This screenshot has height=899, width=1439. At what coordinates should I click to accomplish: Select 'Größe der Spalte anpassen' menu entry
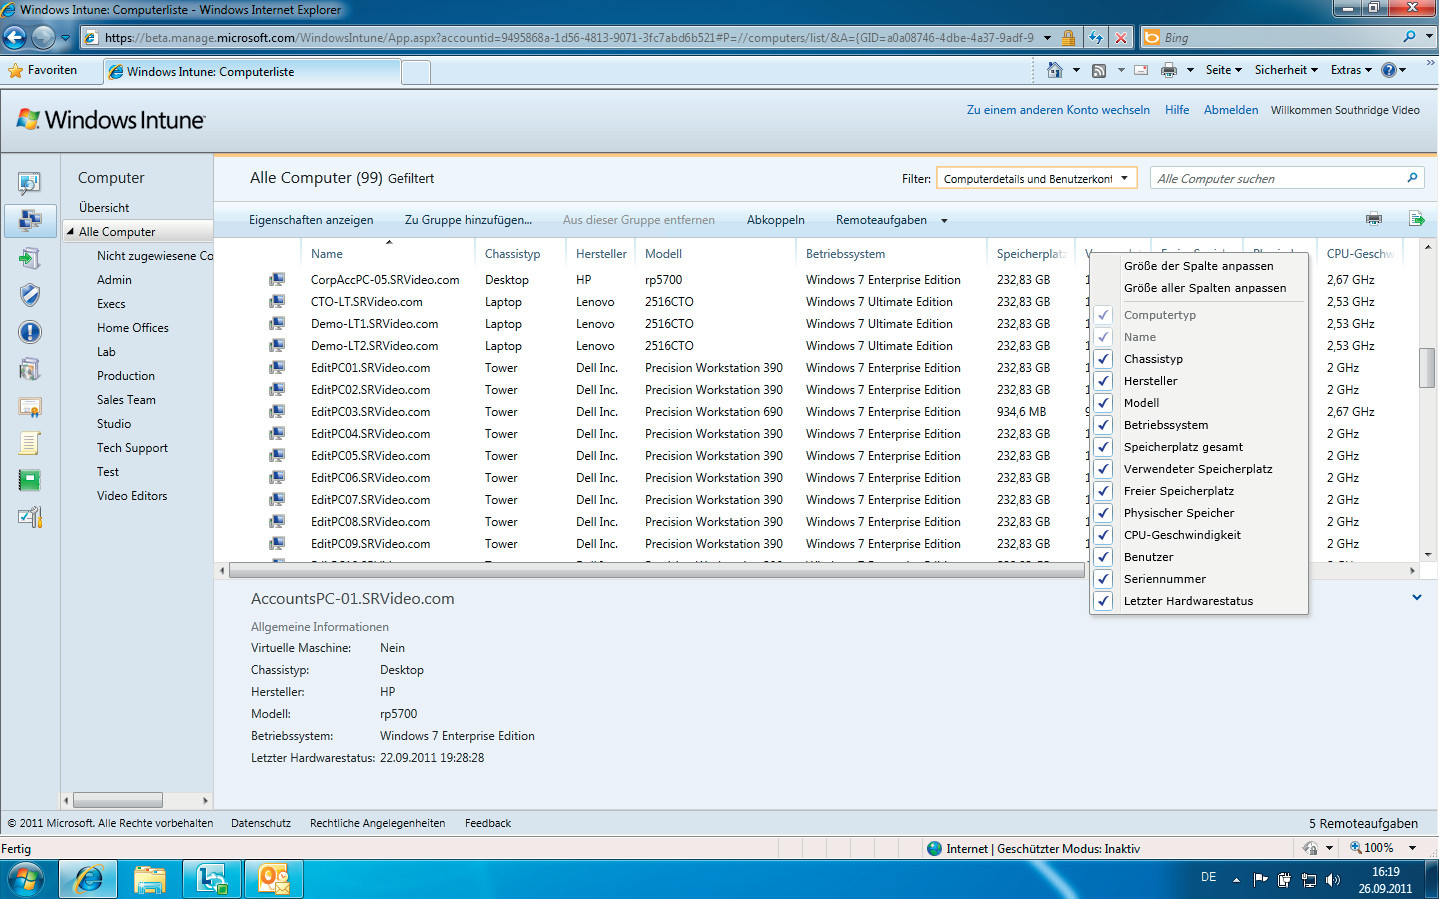point(1198,266)
